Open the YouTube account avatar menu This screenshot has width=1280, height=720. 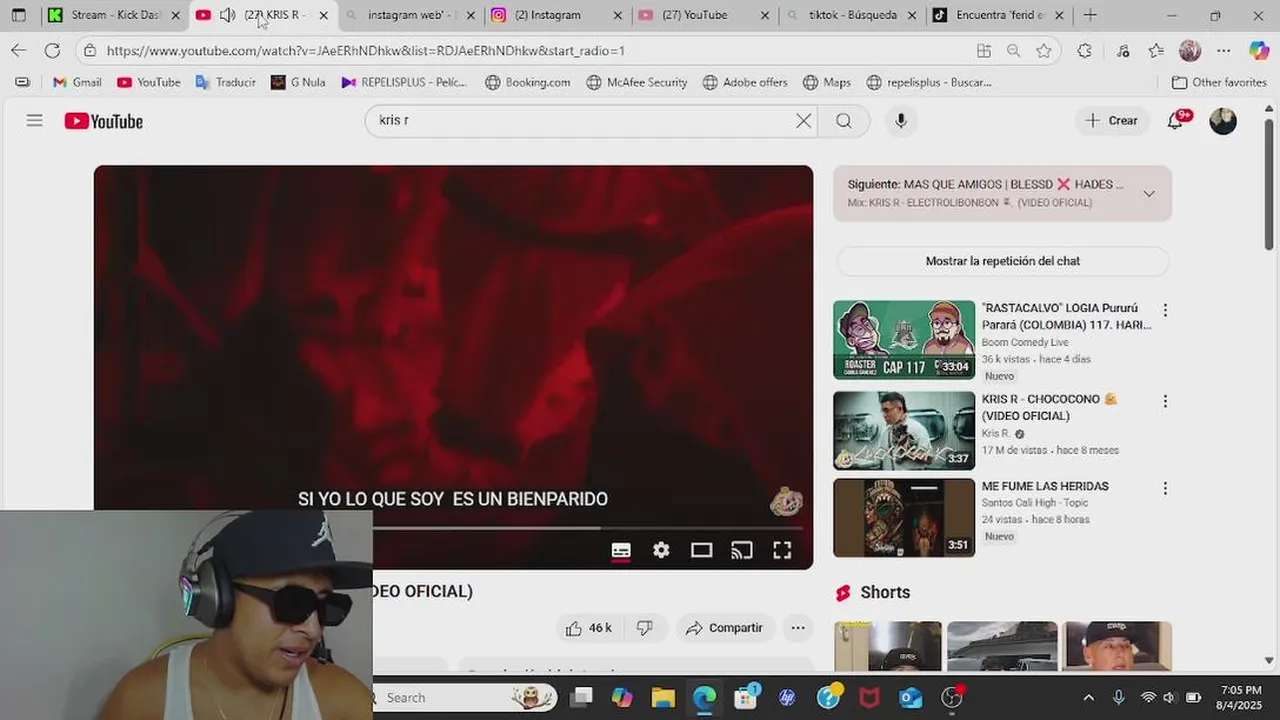[x=1223, y=121]
